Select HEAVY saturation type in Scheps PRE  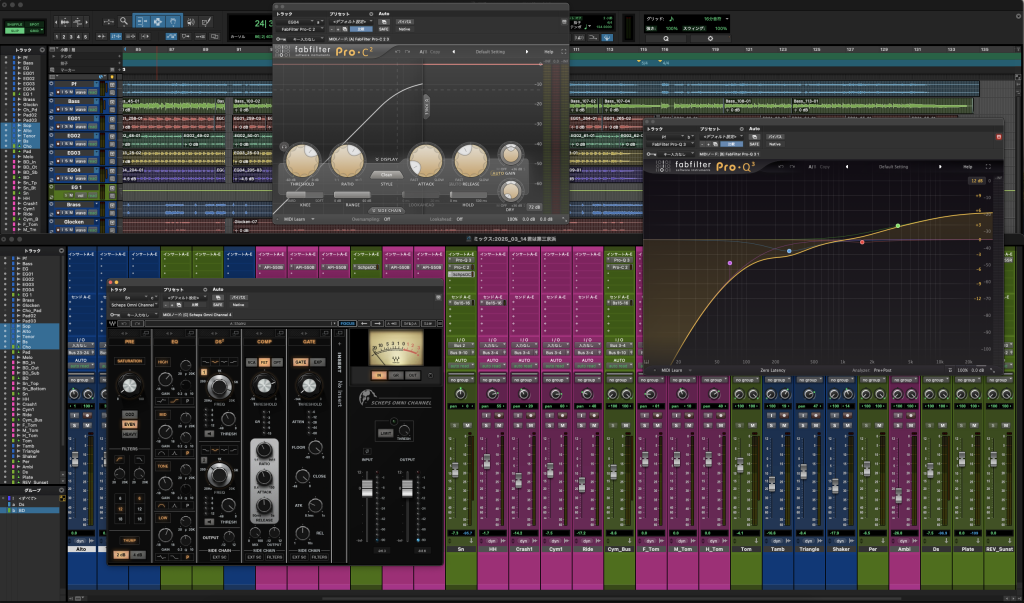pyautogui.click(x=129, y=434)
